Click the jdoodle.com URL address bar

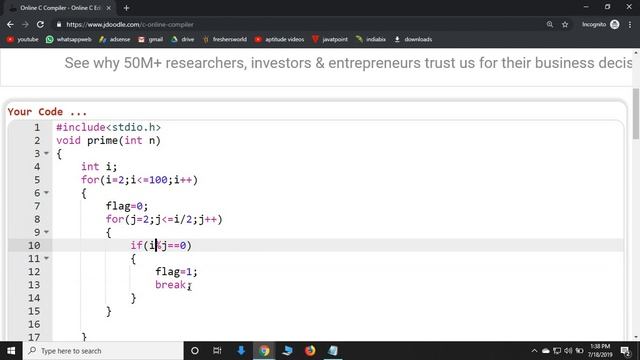298,24
